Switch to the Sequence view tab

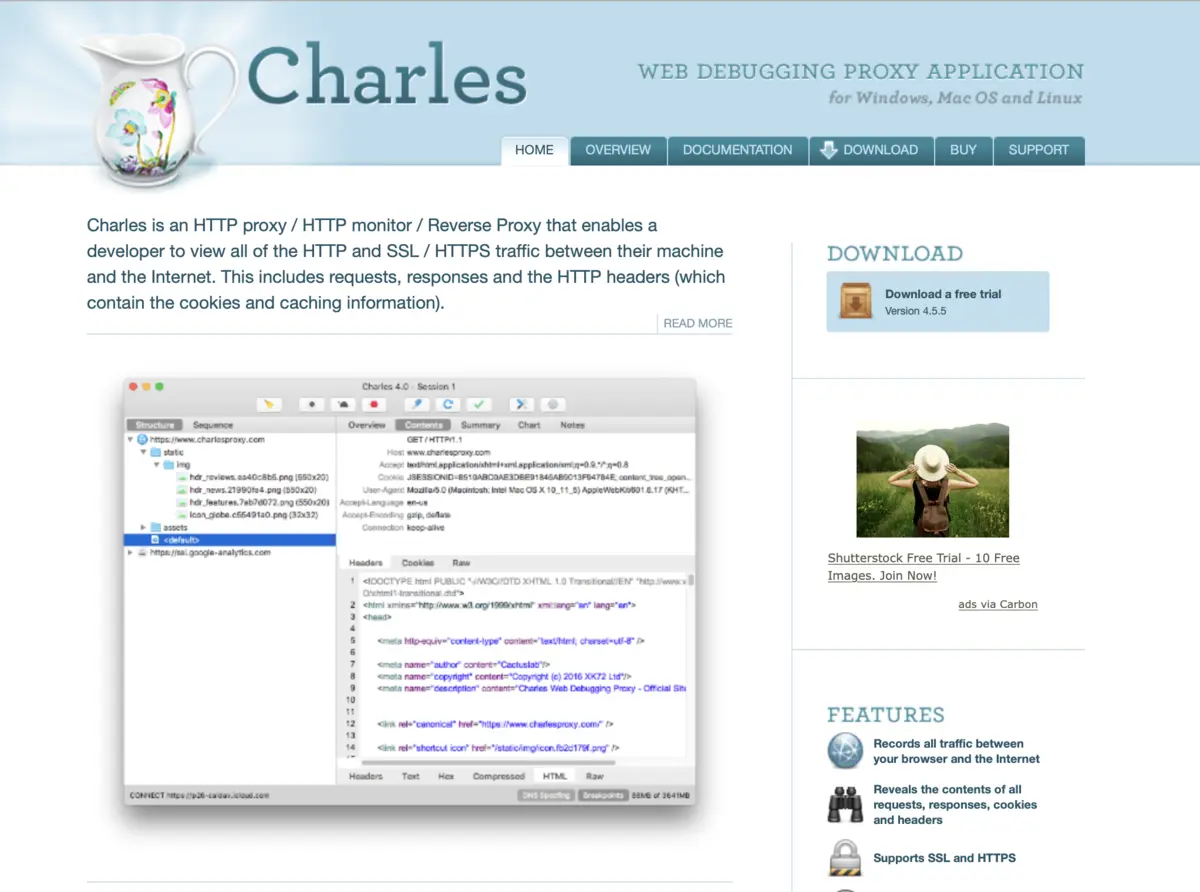point(213,425)
